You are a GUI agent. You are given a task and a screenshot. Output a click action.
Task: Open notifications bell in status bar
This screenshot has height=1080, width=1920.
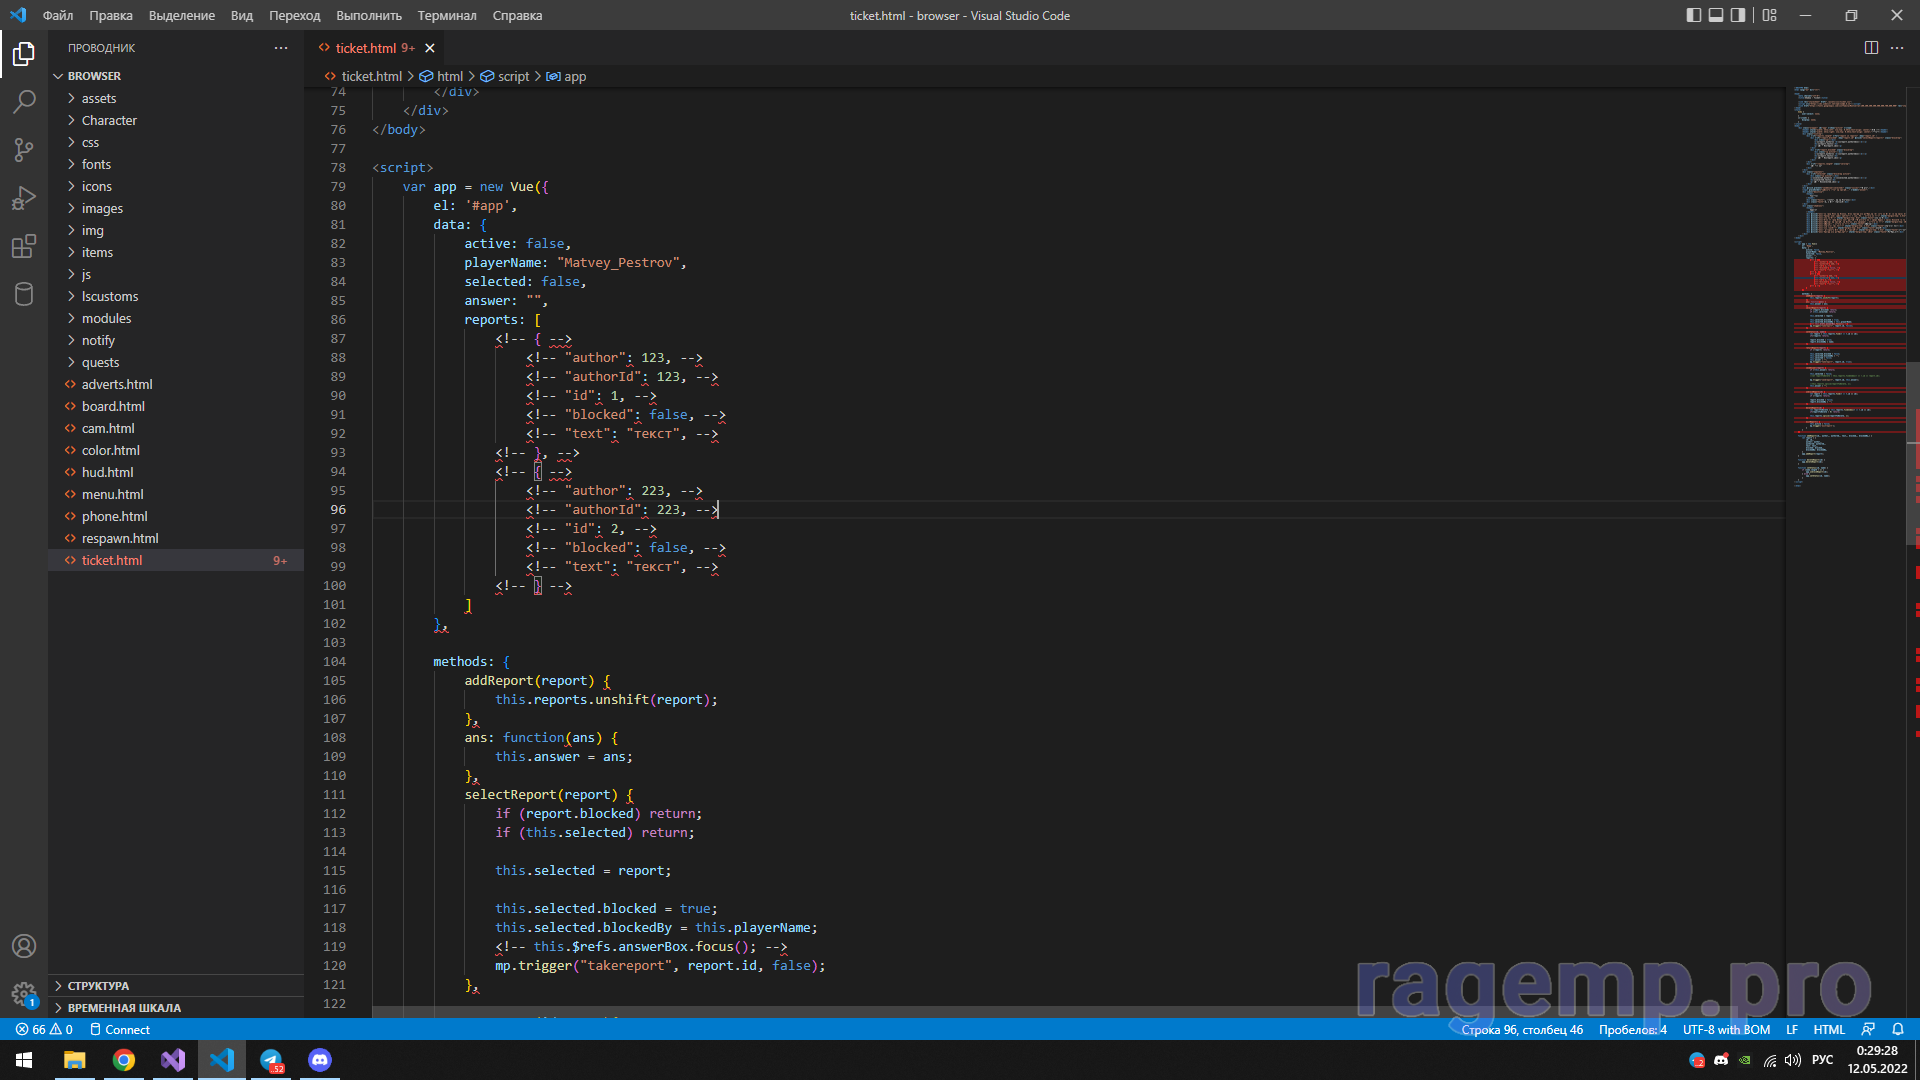point(1898,1029)
